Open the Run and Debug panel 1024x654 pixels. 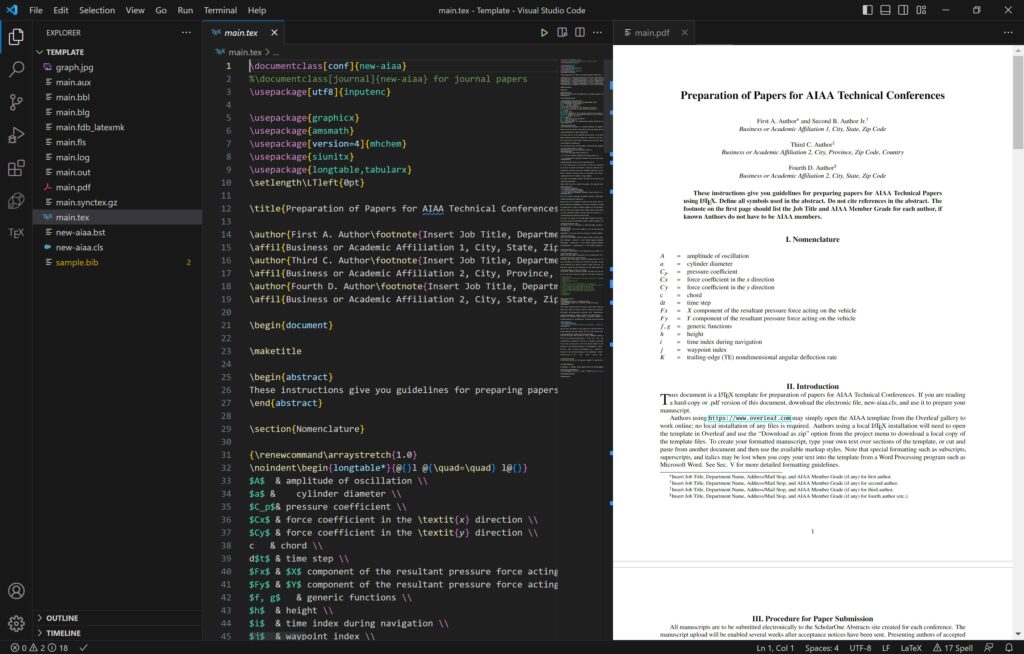(x=14, y=134)
